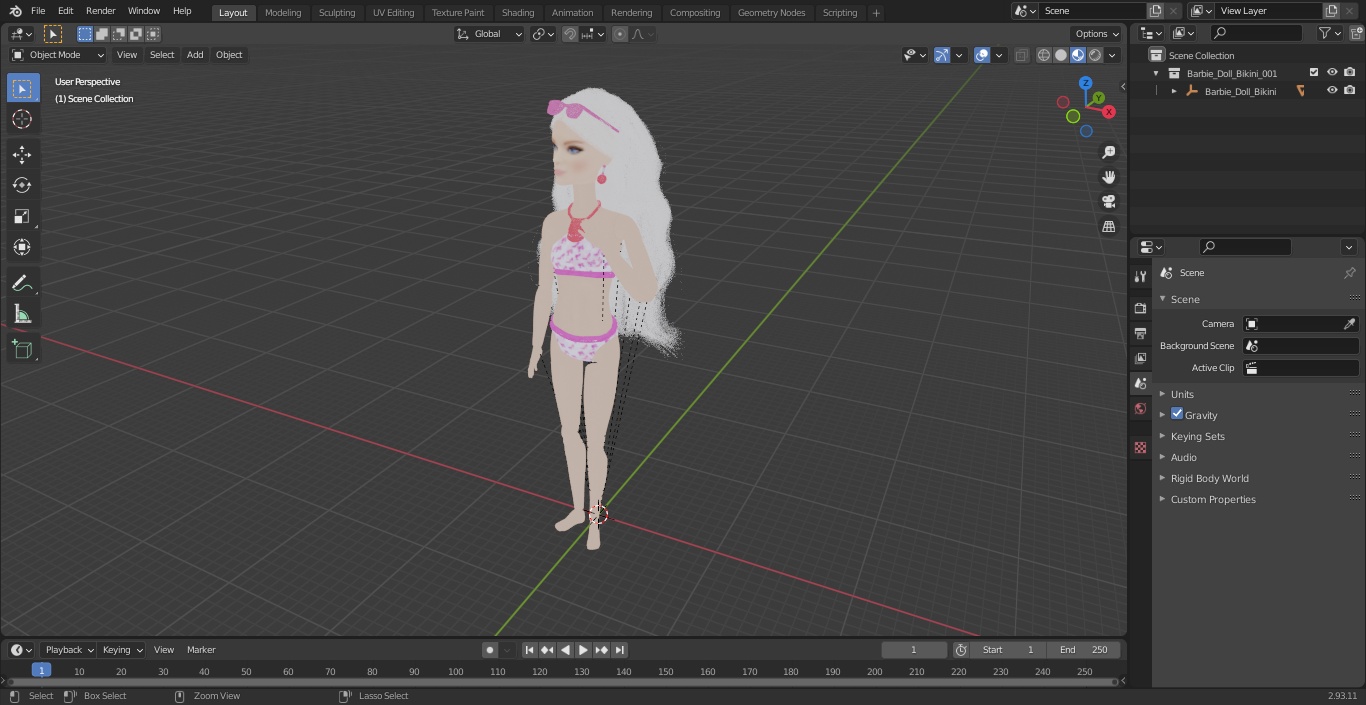Expand the Barbie_Doll_Bikini tree item

tap(1174, 91)
